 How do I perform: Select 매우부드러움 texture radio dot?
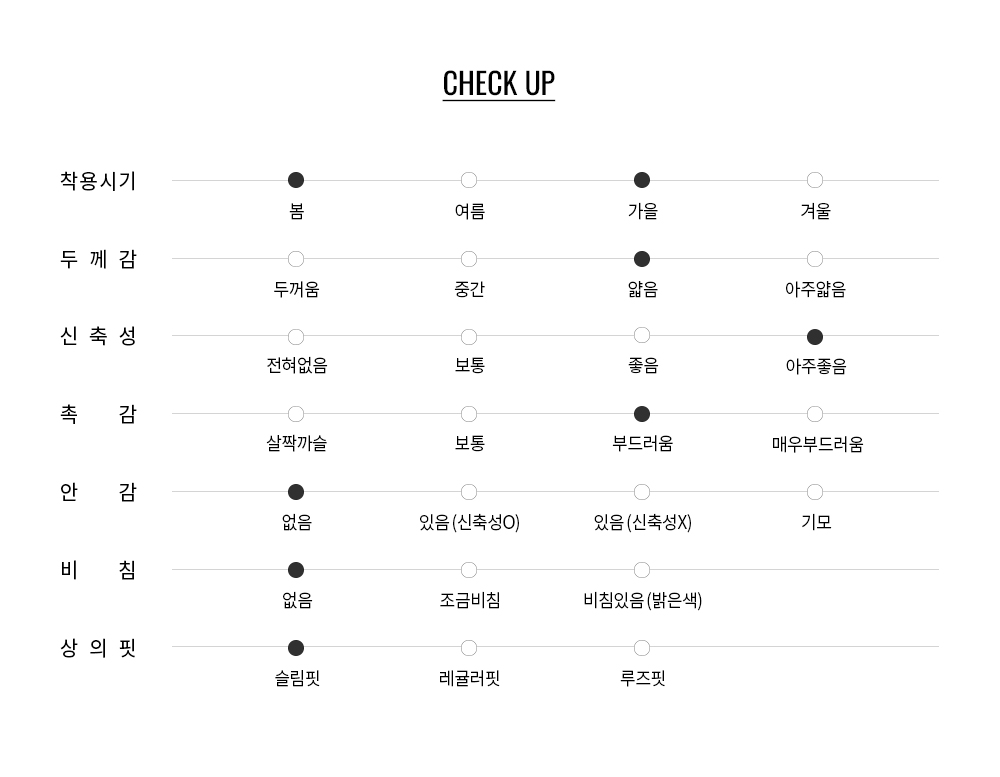coord(815,414)
